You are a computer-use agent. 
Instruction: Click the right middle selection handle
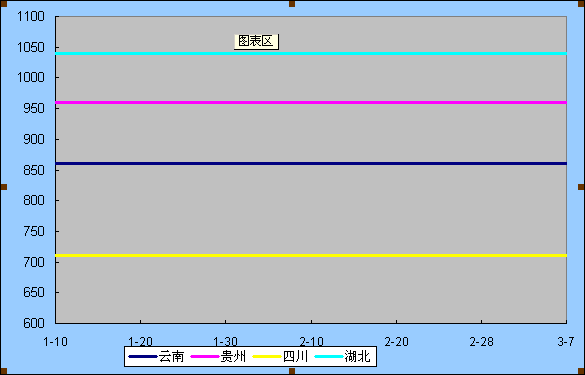click(581, 187)
